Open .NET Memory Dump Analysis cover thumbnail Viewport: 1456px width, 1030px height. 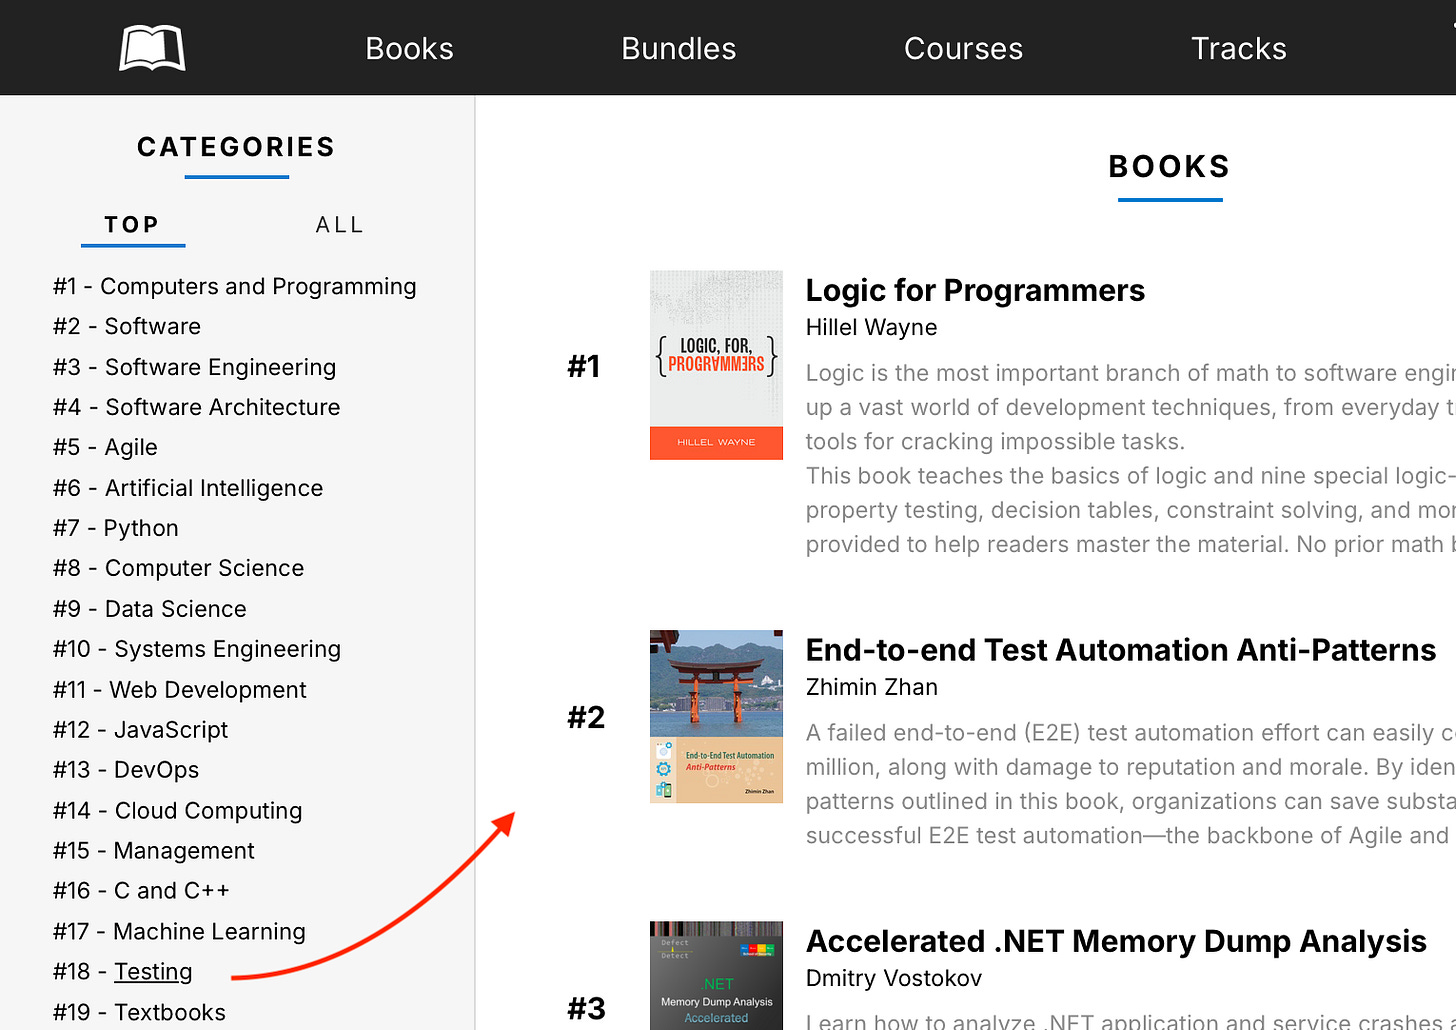tap(716, 976)
